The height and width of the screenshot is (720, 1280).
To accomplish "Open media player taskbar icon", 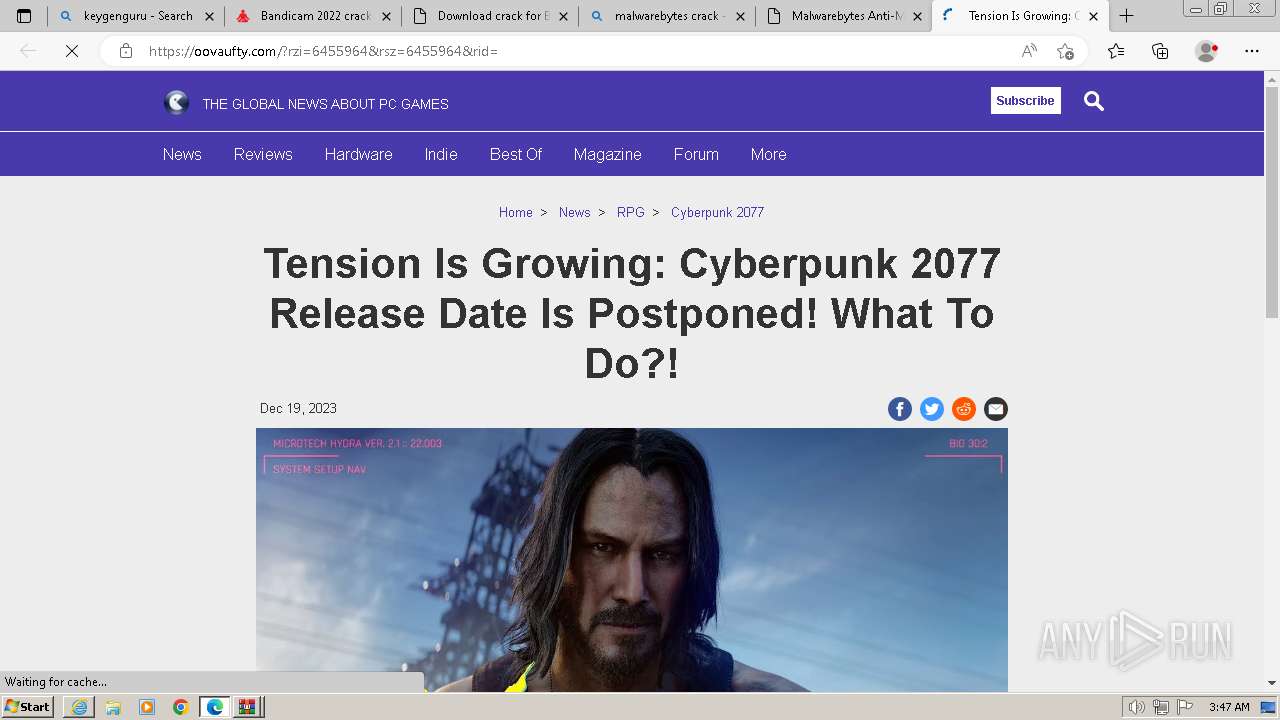I will 147,707.
